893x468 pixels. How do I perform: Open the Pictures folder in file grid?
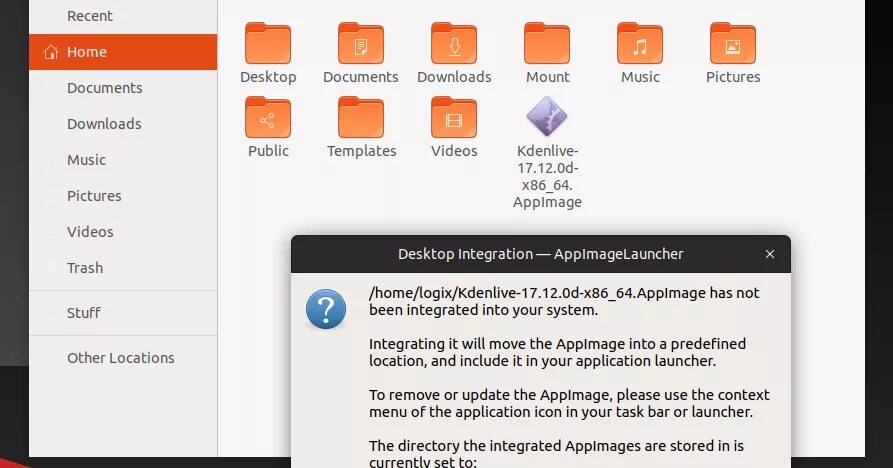pos(733,43)
